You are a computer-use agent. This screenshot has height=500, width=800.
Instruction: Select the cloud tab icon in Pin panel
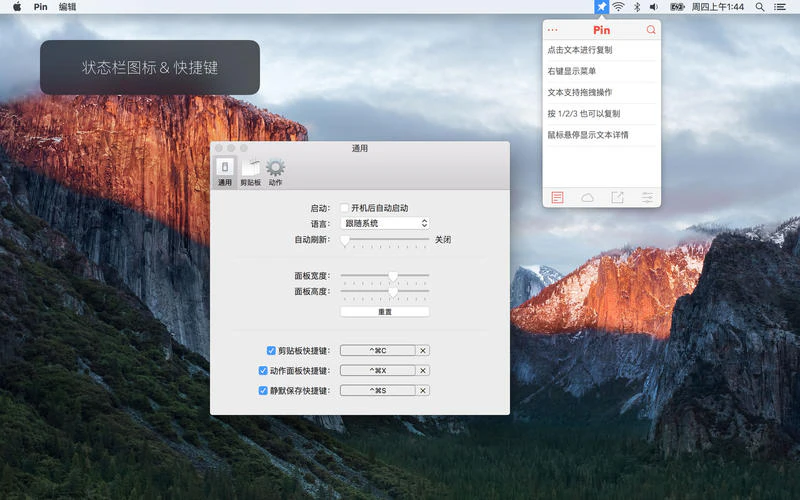587,197
